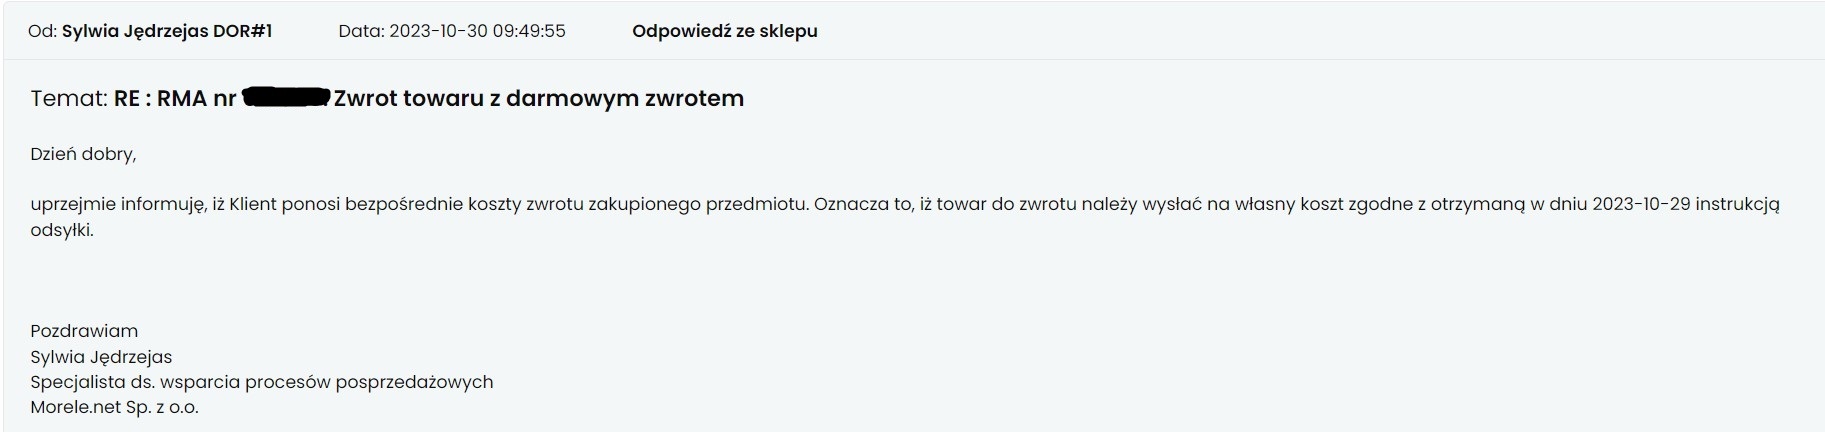The width and height of the screenshot is (1825, 432).
Task: Click the closing "Pozdrawiam"
Action: (x=84, y=331)
